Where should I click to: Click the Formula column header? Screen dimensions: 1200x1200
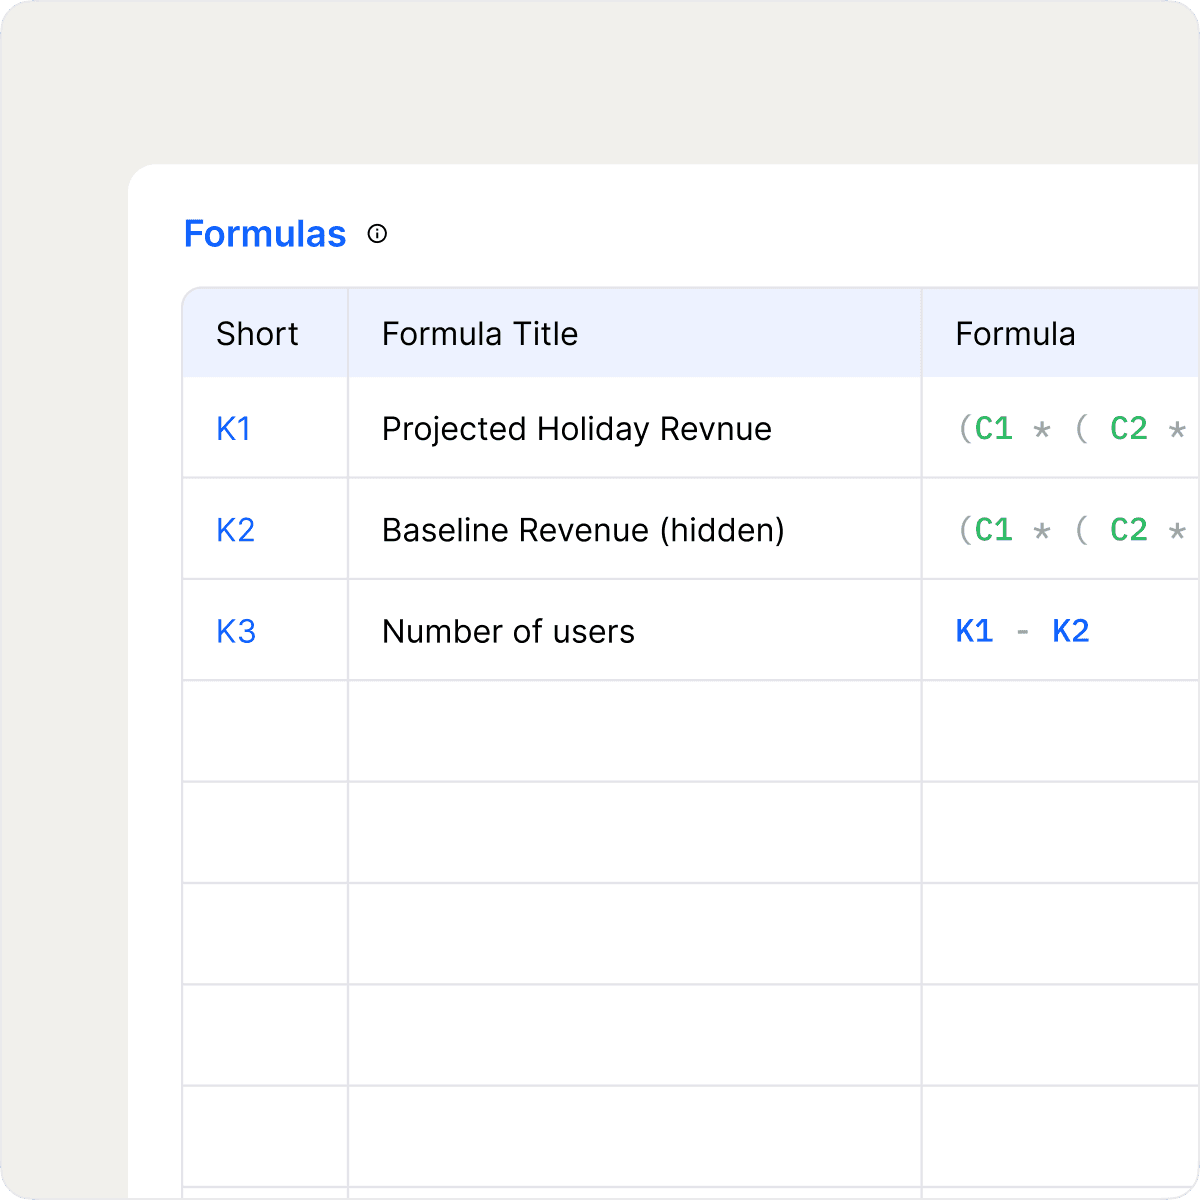[x=1061, y=333]
